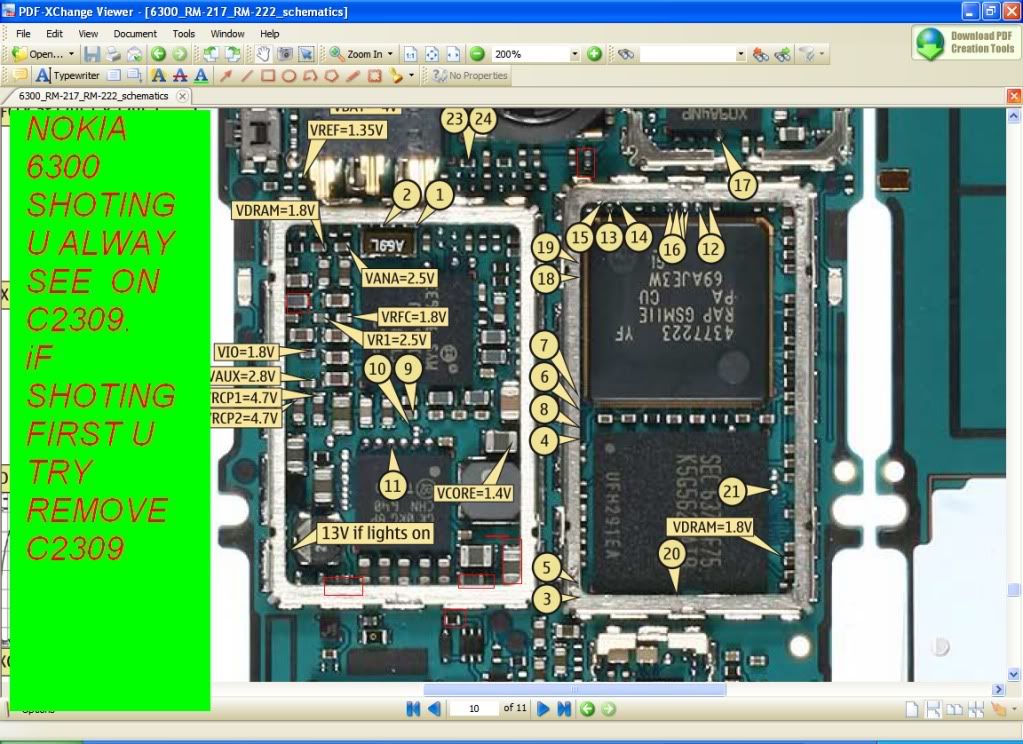Open the View menu
This screenshot has height=744, width=1023.
[x=88, y=33]
